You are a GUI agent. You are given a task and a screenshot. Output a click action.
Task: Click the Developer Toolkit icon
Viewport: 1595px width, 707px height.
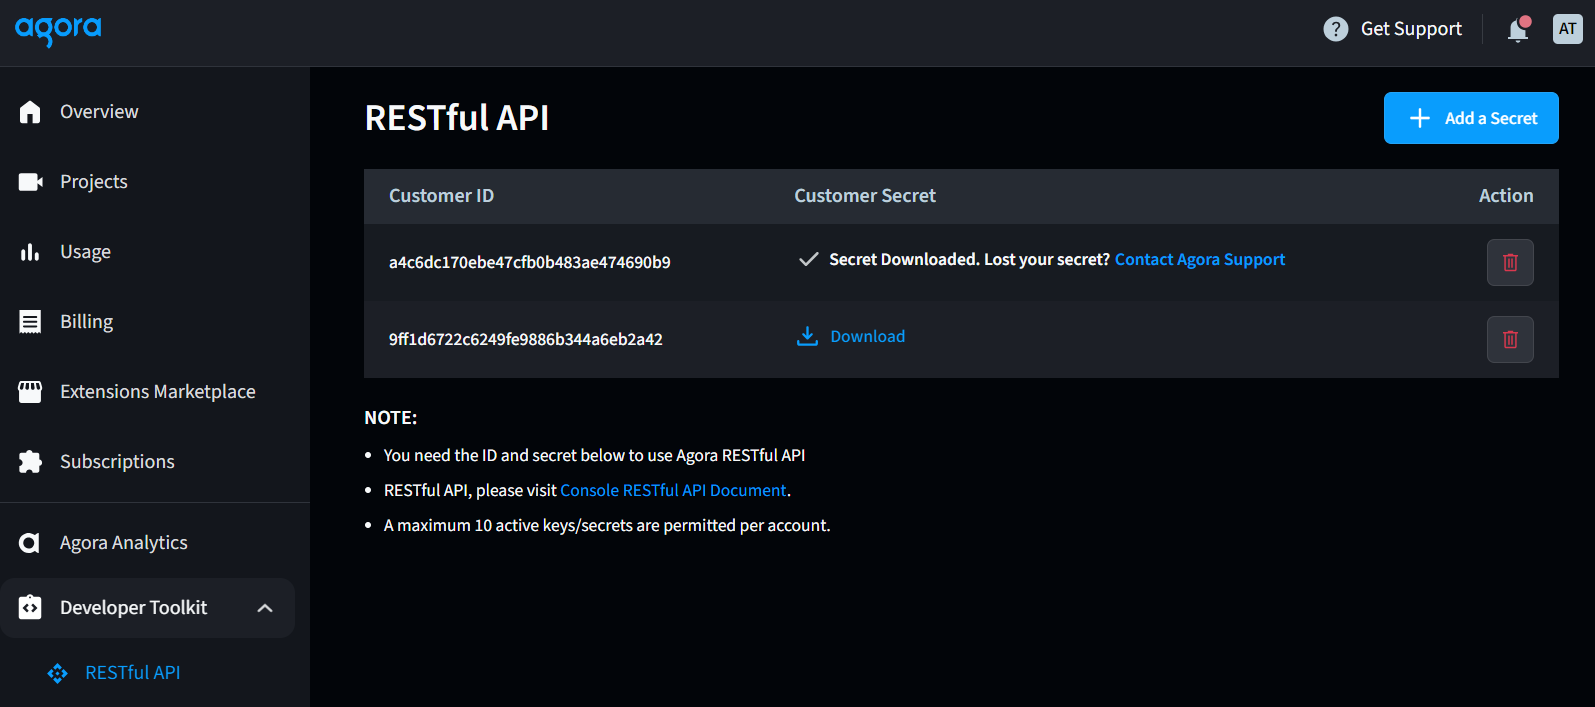pos(30,608)
